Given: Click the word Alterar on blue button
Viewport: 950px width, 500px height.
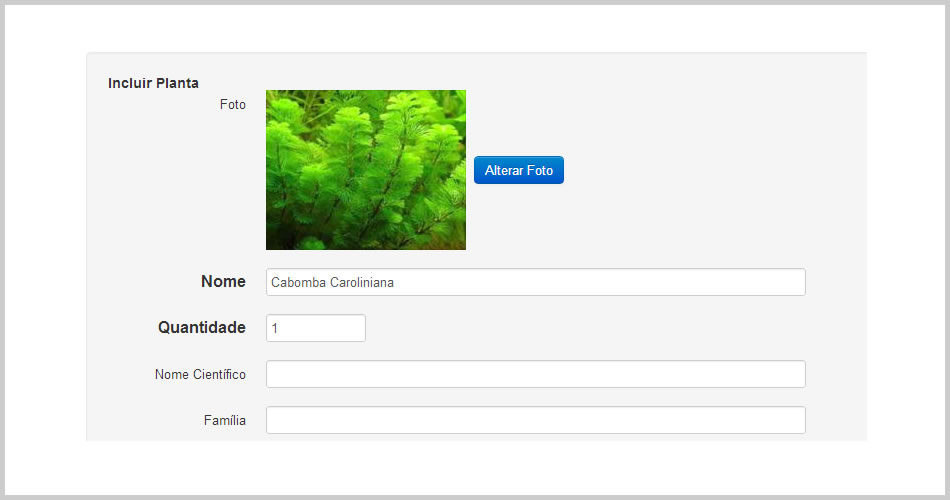Looking at the screenshot, I should 503,170.
